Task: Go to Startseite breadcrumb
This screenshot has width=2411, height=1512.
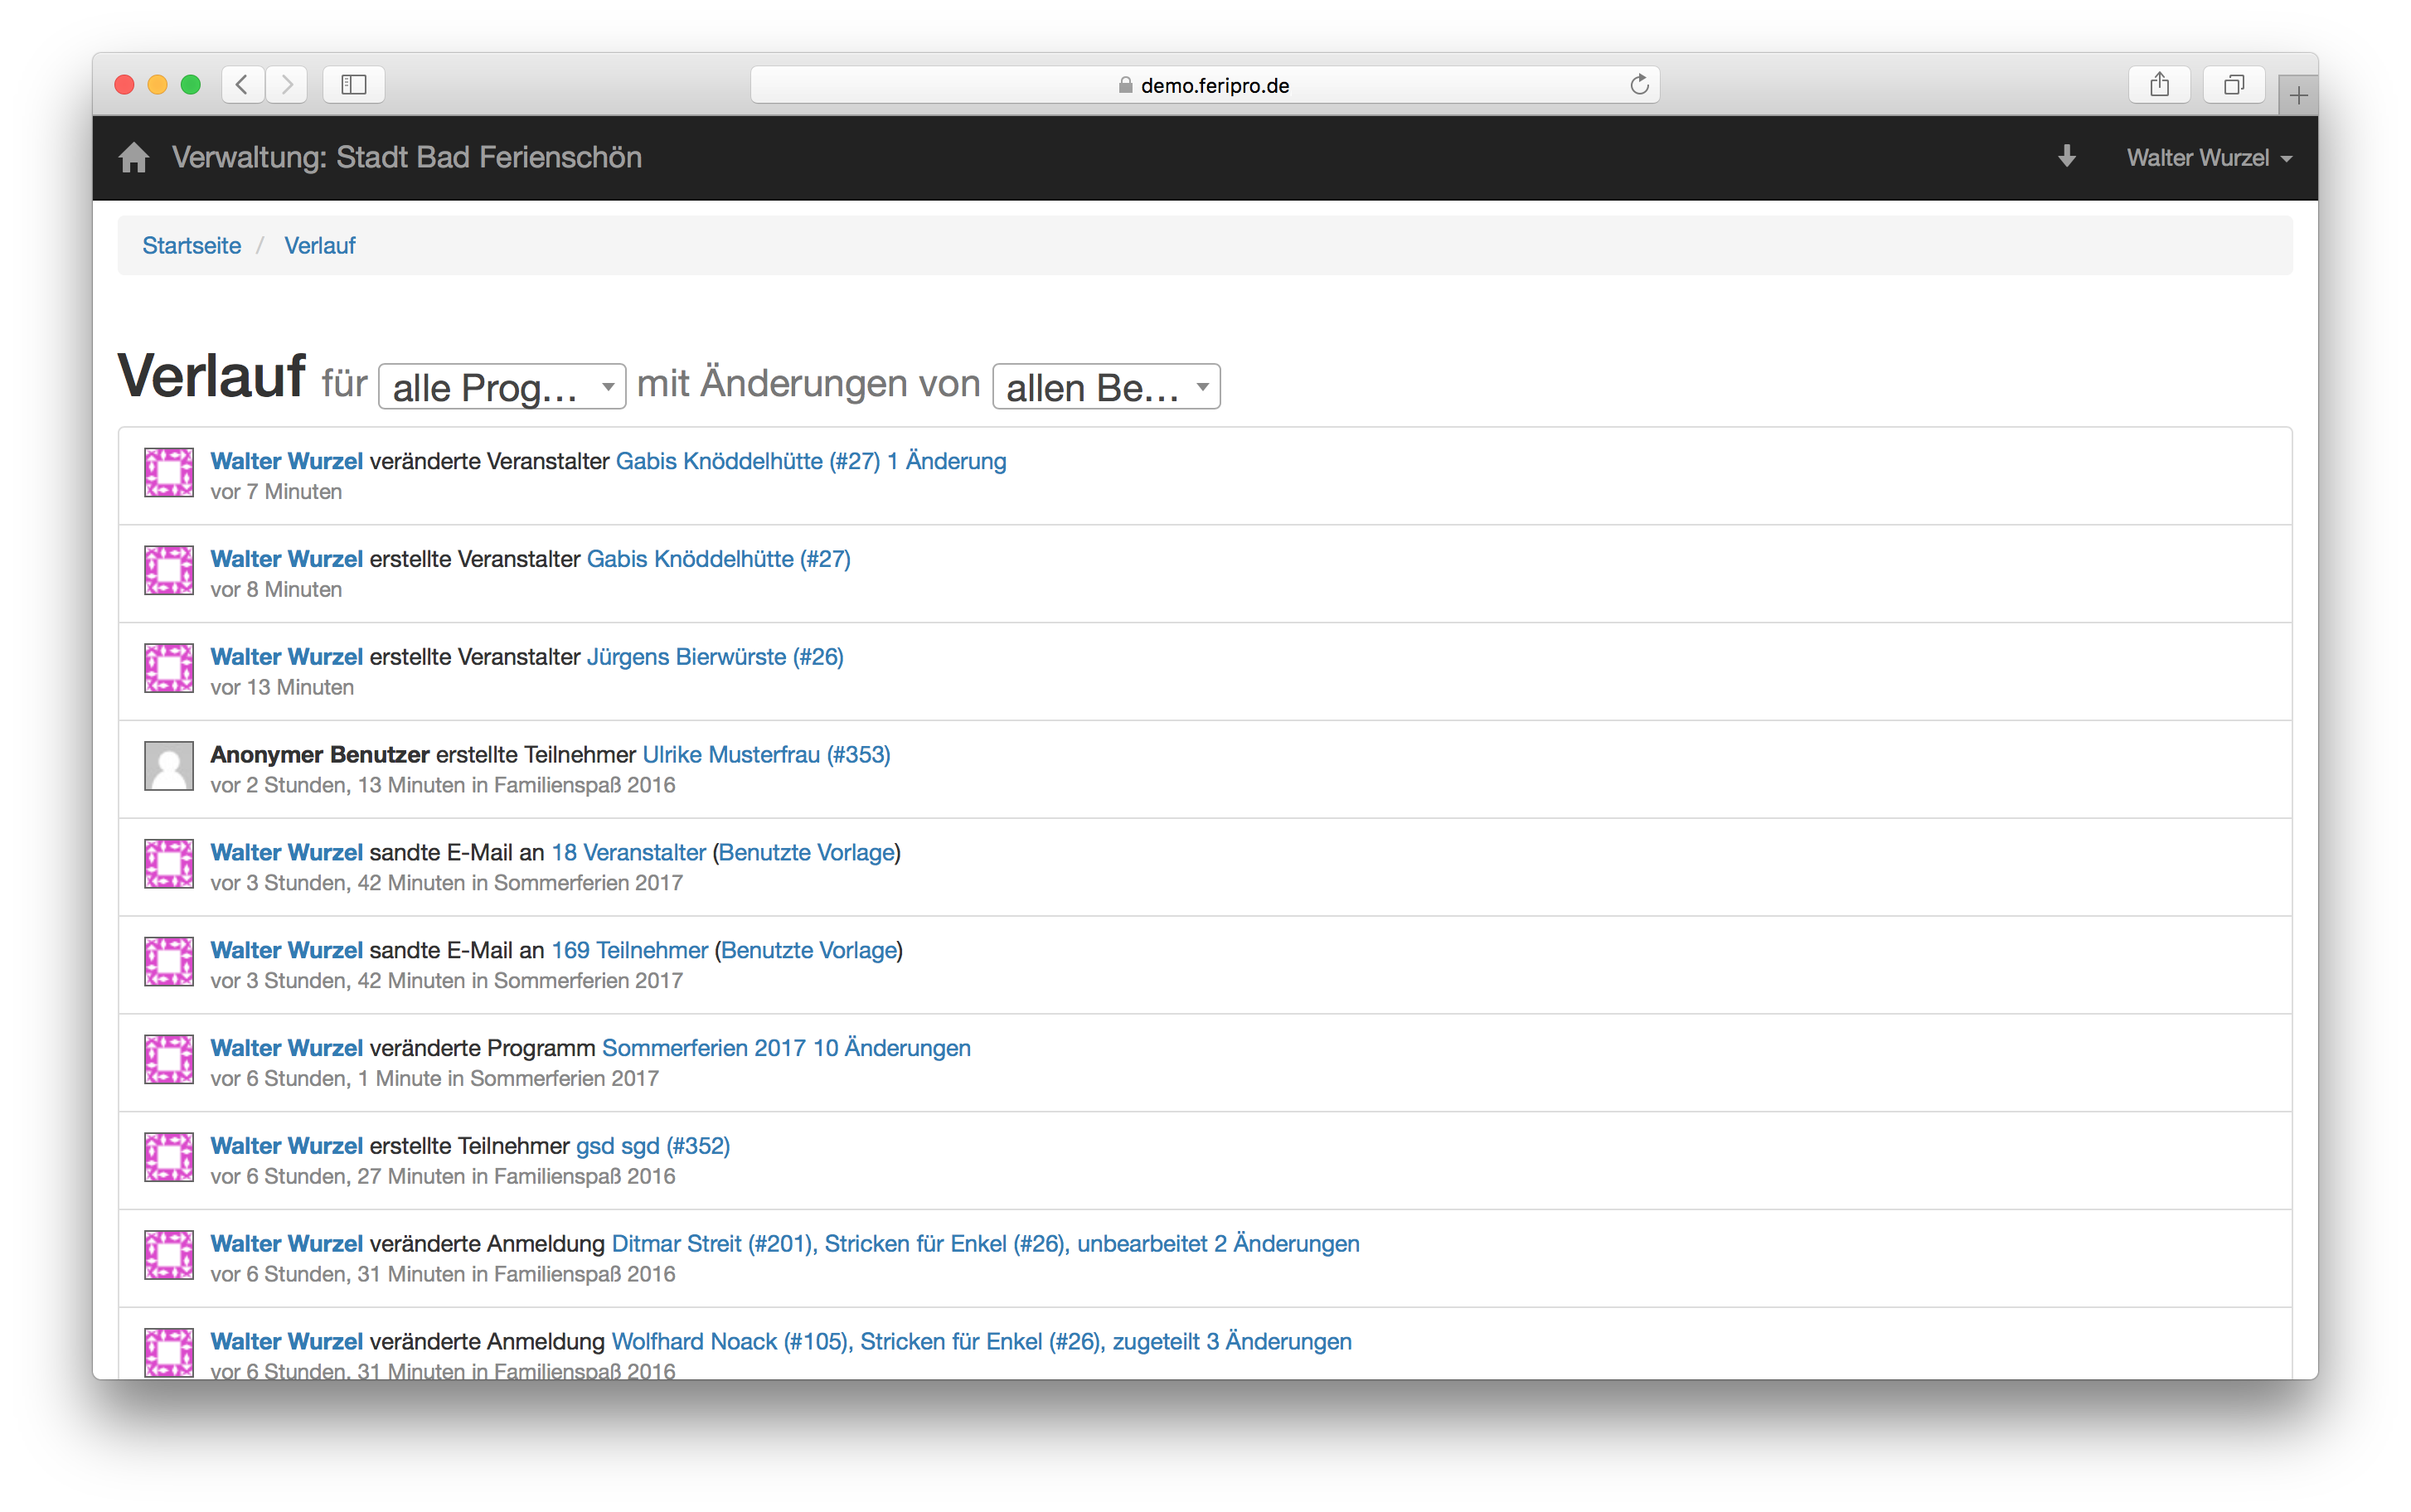Action: (192, 246)
